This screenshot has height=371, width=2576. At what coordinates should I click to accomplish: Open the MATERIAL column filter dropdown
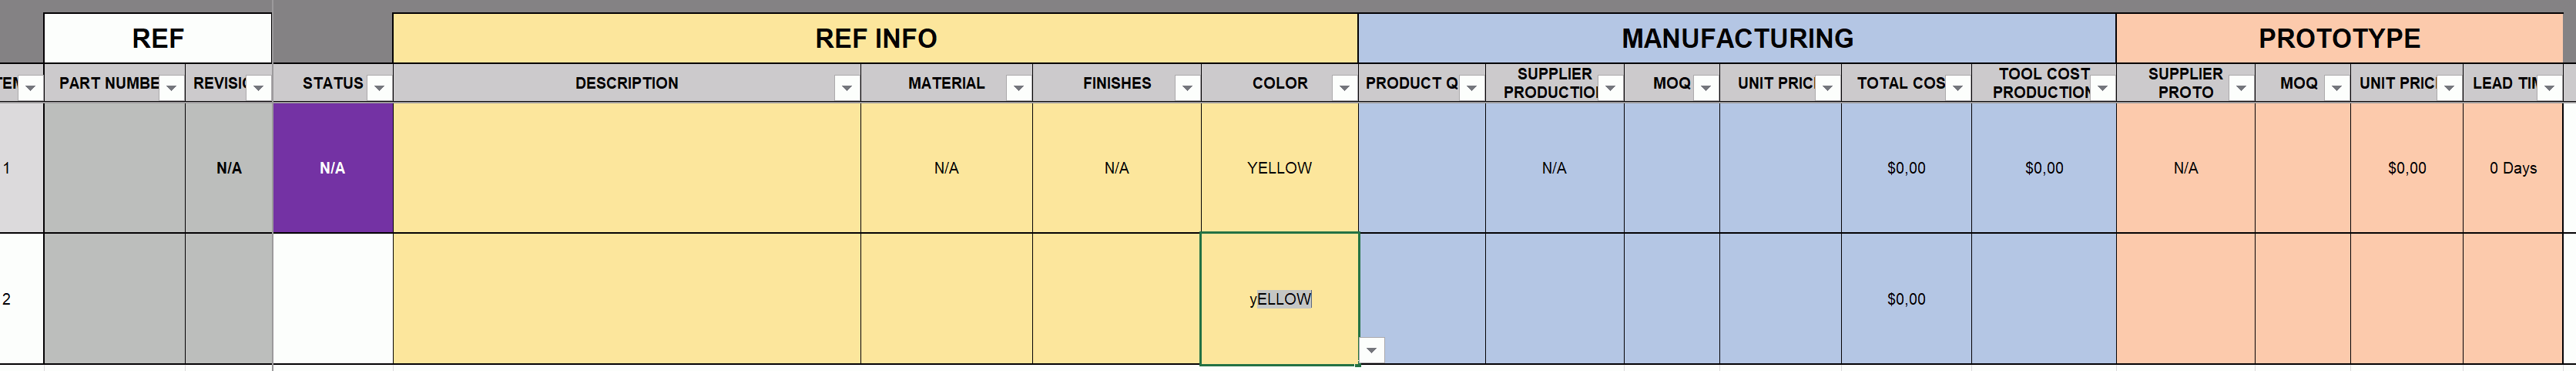point(1018,89)
